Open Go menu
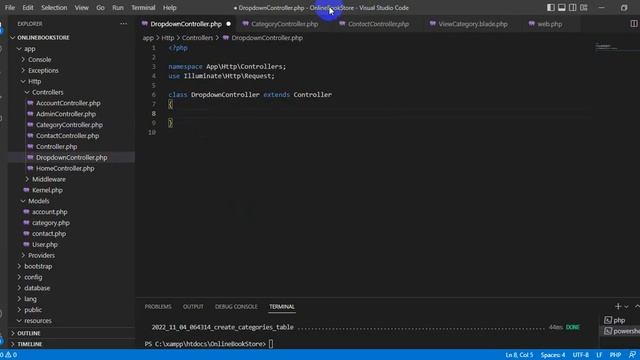Image resolution: width=640 pixels, height=360 pixels. [x=100, y=7]
